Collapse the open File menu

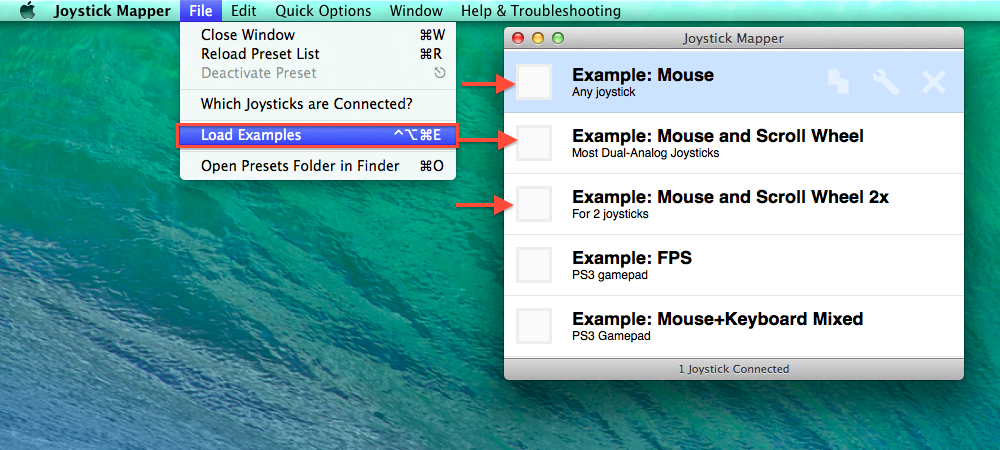[201, 11]
